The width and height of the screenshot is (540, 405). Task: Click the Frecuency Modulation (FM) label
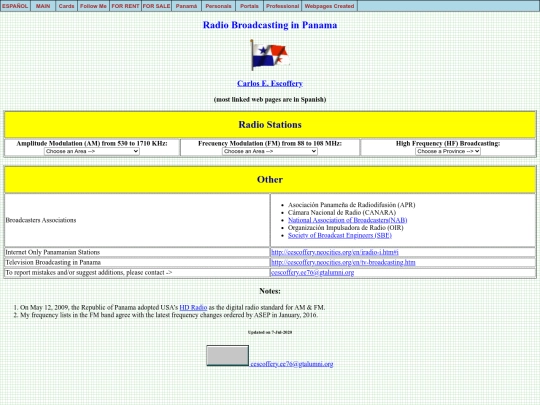click(x=270, y=143)
